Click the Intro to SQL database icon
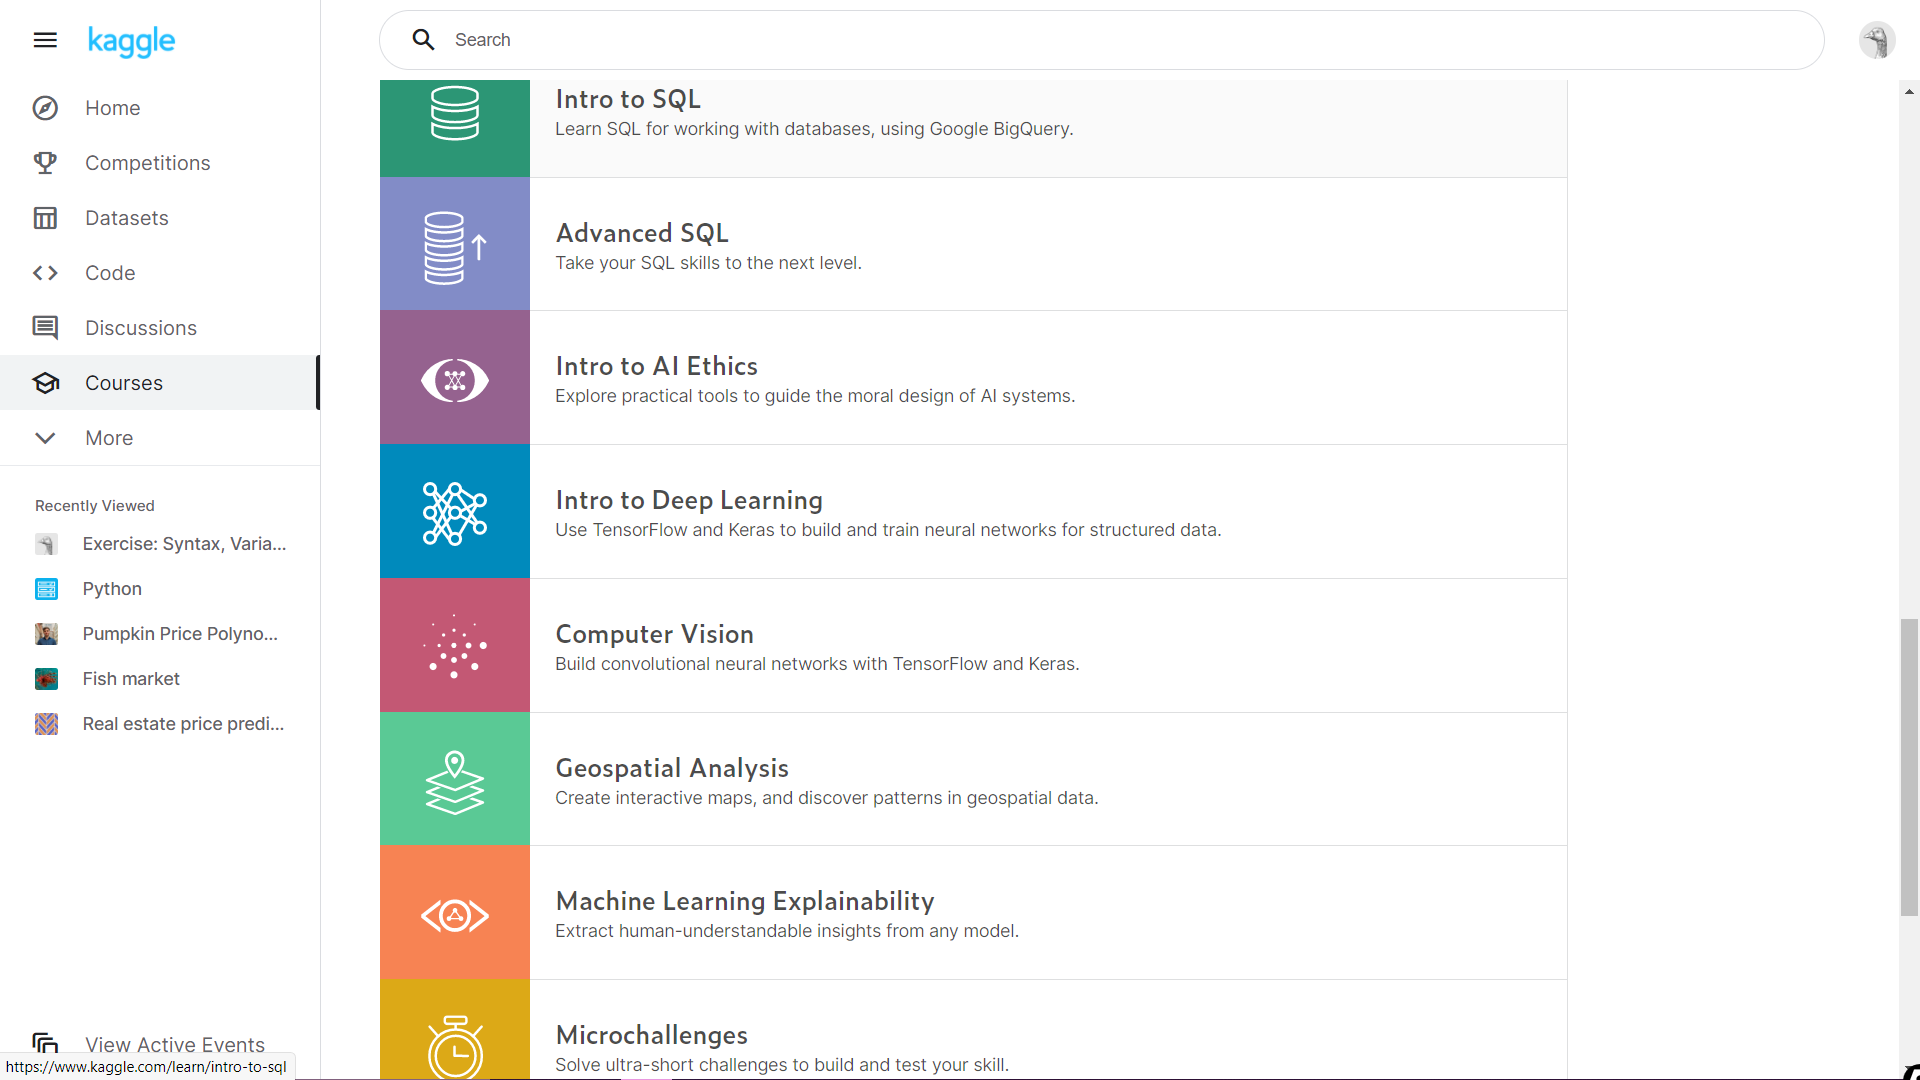The width and height of the screenshot is (1920, 1080). point(455,112)
